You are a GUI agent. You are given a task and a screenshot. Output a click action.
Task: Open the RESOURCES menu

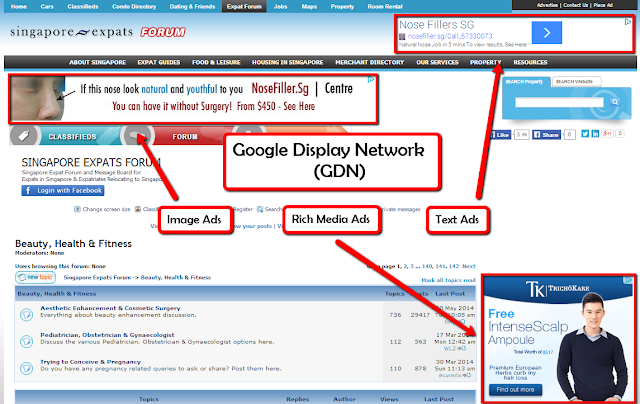click(x=530, y=62)
